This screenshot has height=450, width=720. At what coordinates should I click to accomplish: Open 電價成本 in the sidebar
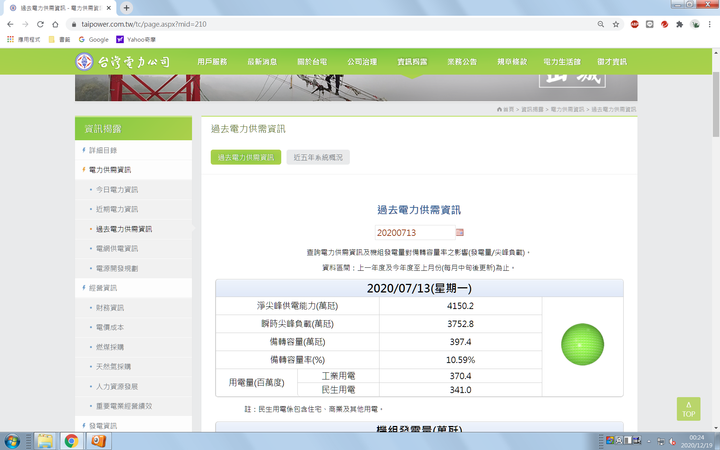(133, 327)
